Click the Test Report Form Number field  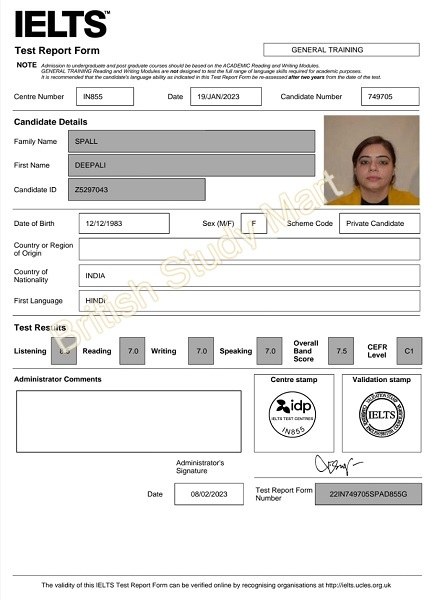(x=368, y=494)
